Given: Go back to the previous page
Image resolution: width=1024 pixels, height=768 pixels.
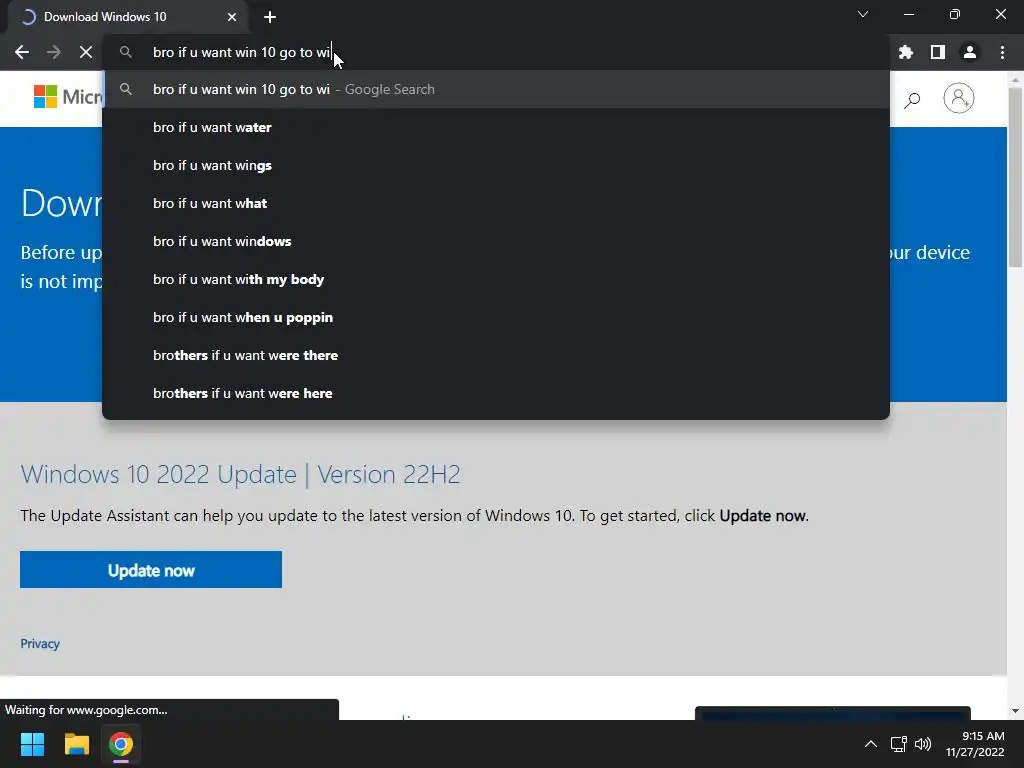Looking at the screenshot, I should pyautogui.click(x=22, y=52).
